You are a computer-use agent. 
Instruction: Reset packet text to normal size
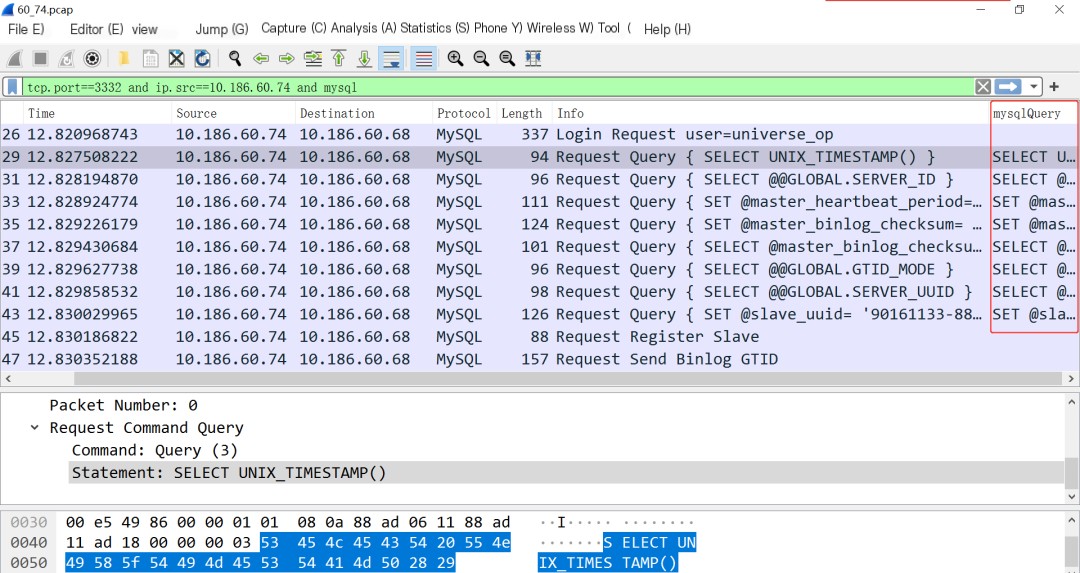(x=507, y=59)
